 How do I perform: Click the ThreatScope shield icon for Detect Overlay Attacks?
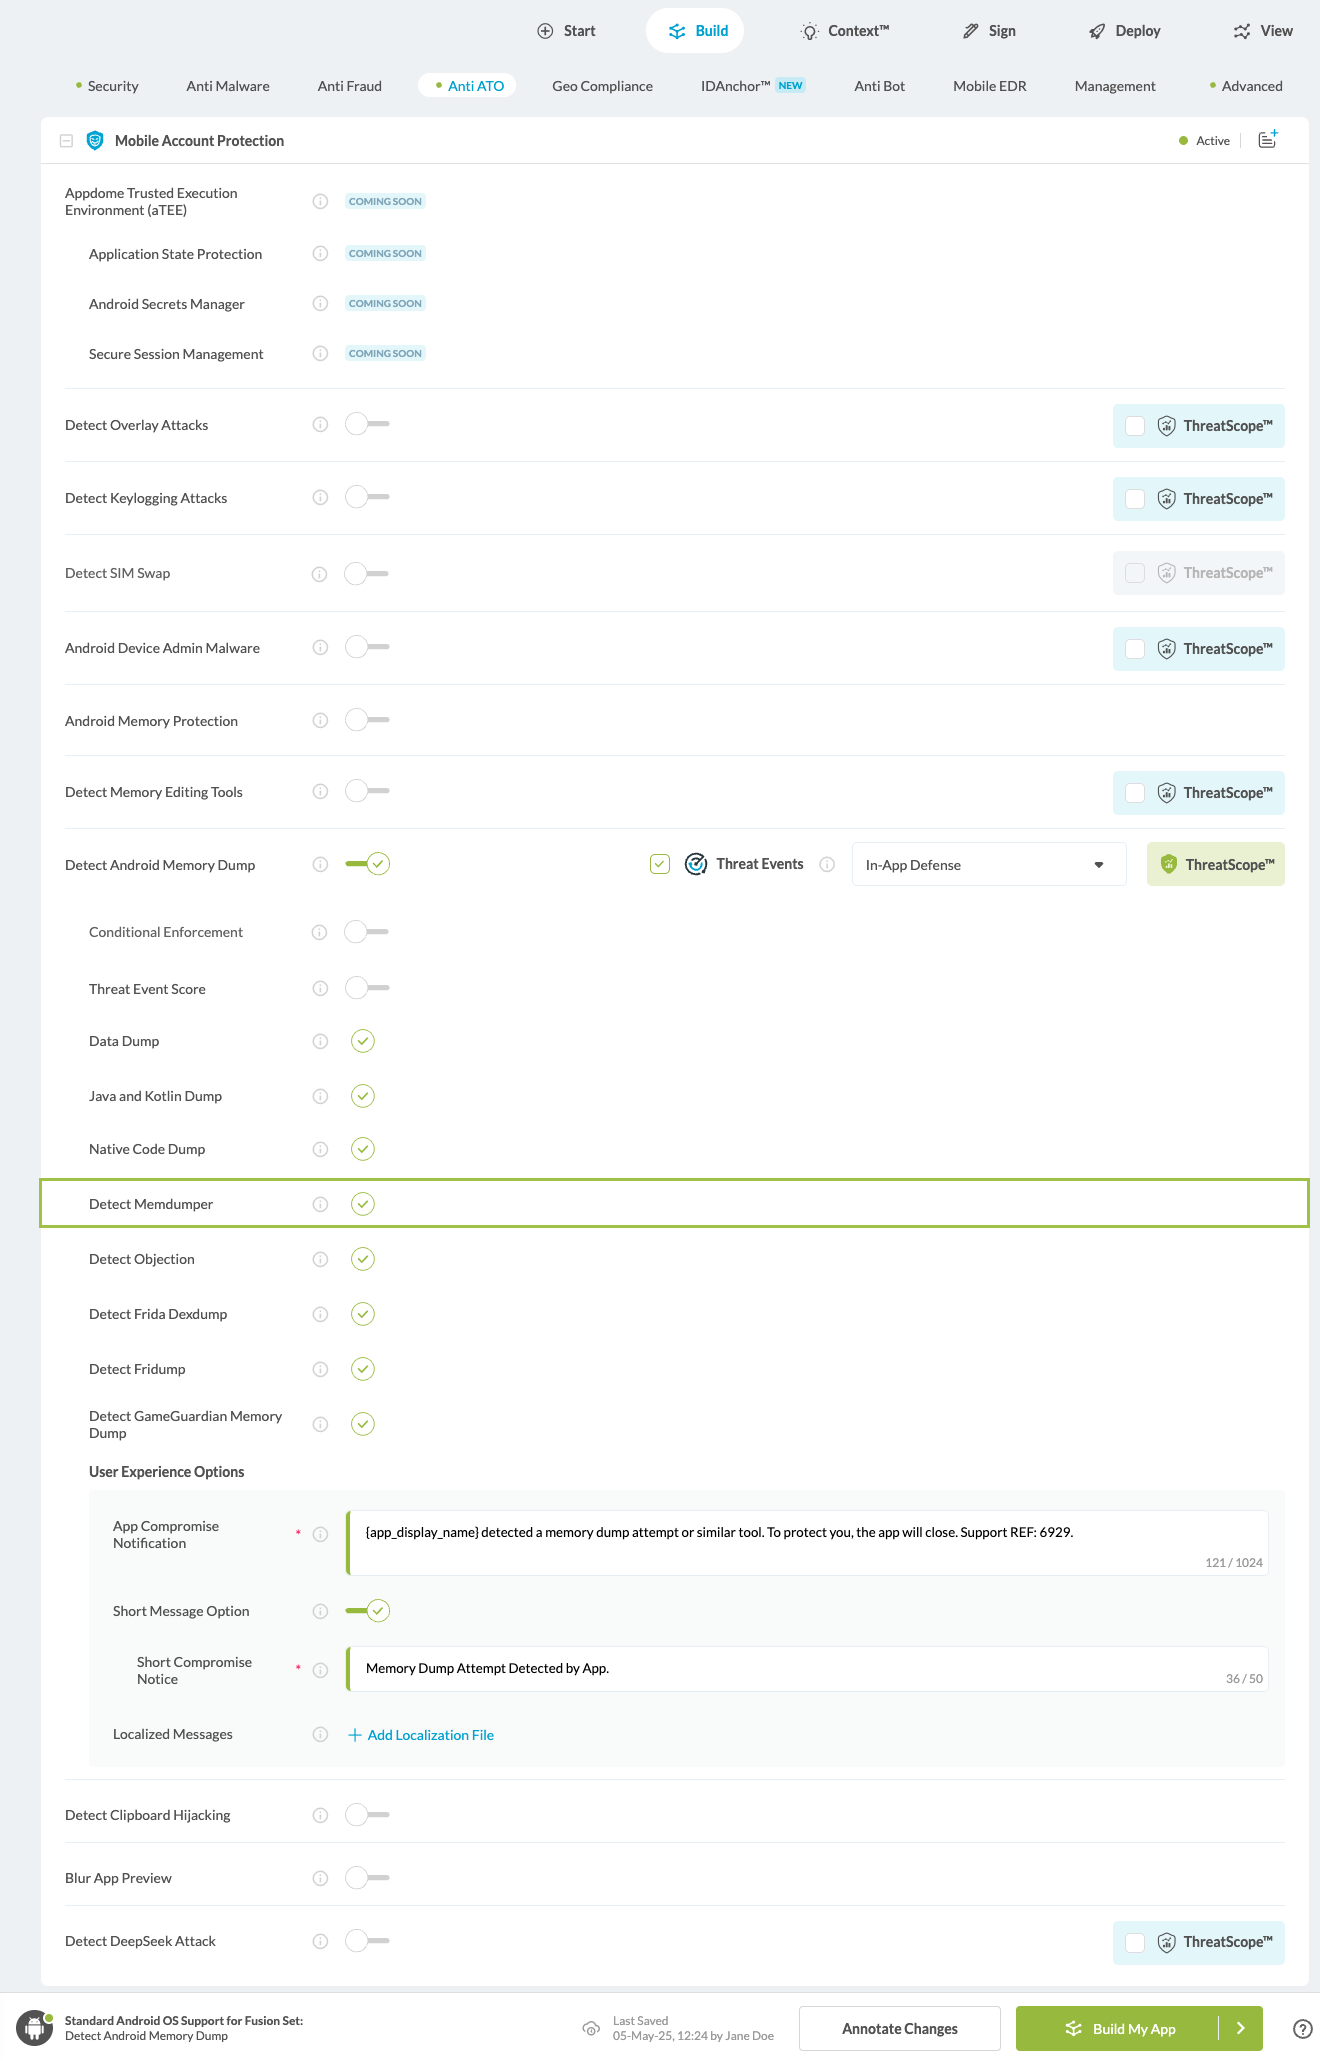pos(1166,425)
